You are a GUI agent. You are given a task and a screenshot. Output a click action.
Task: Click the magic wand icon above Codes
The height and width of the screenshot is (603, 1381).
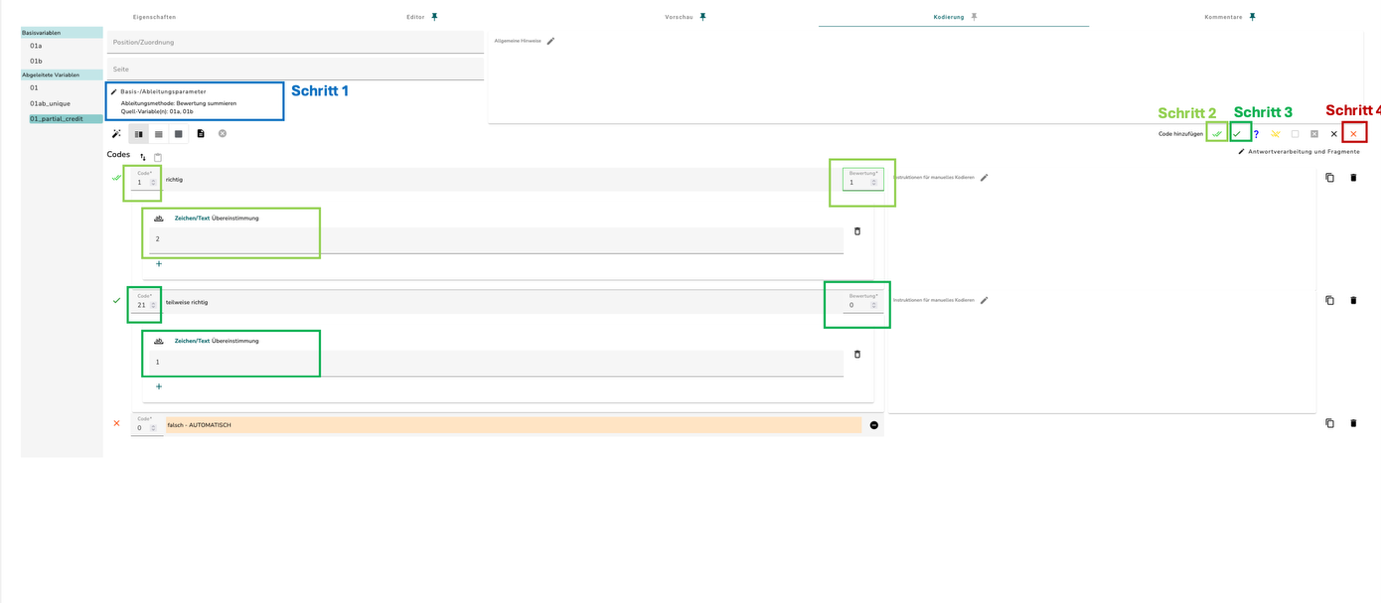click(116, 134)
